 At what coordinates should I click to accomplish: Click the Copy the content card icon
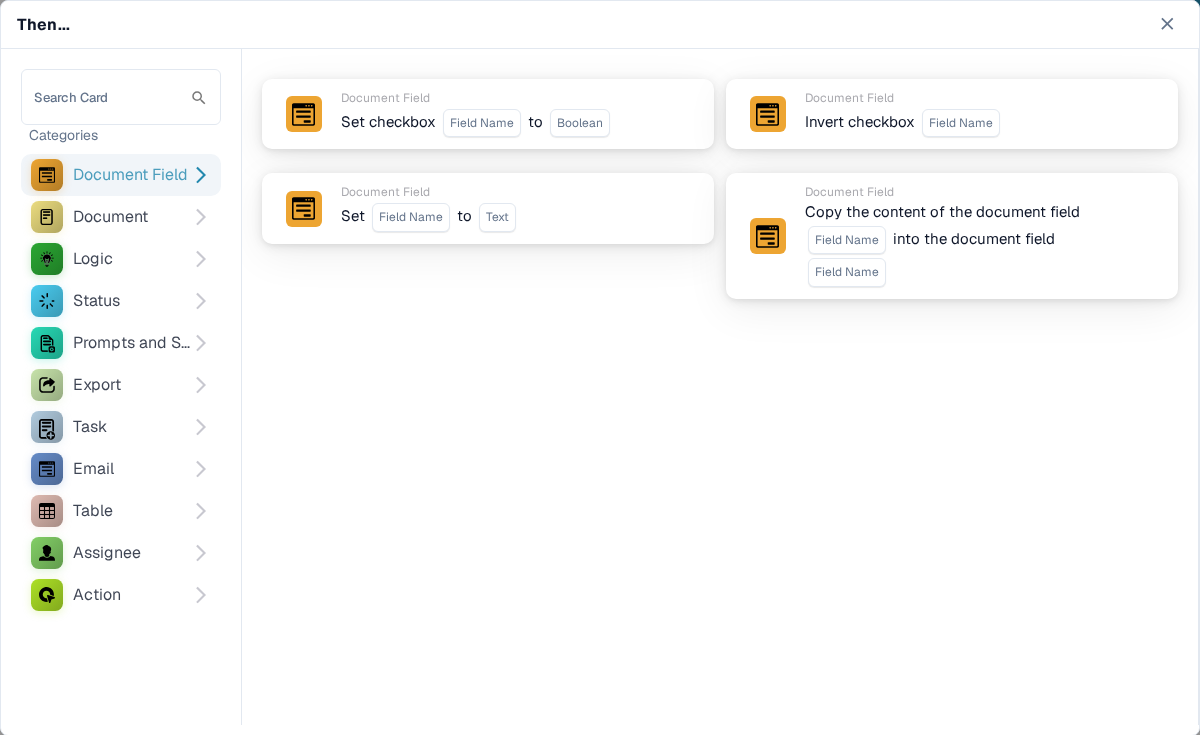pos(768,236)
